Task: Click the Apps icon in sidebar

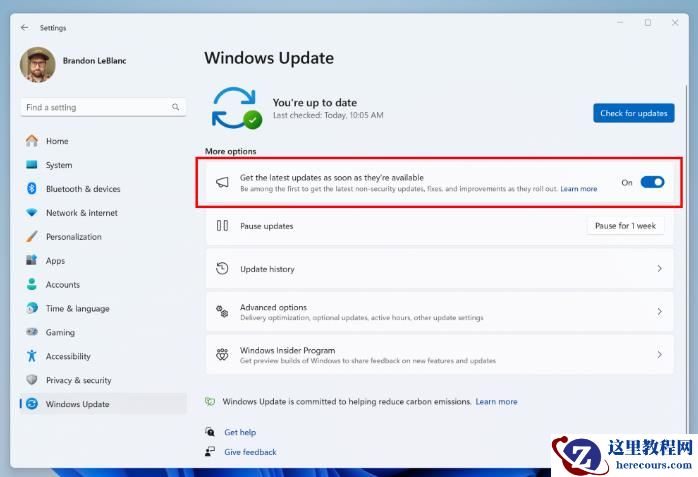Action: point(32,260)
